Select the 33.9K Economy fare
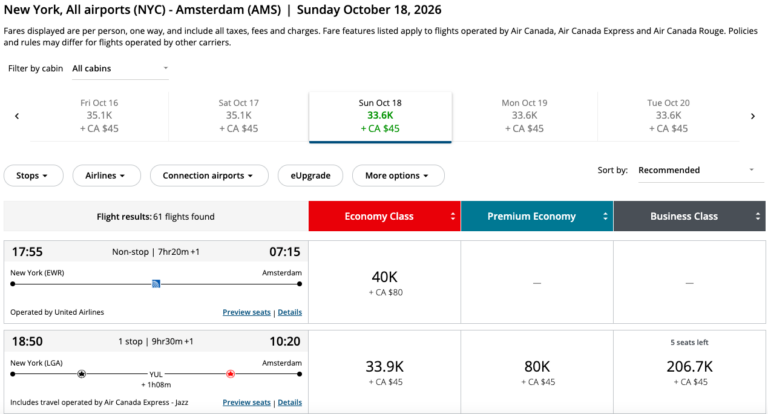Viewport: 768px width, 414px height. tap(384, 372)
